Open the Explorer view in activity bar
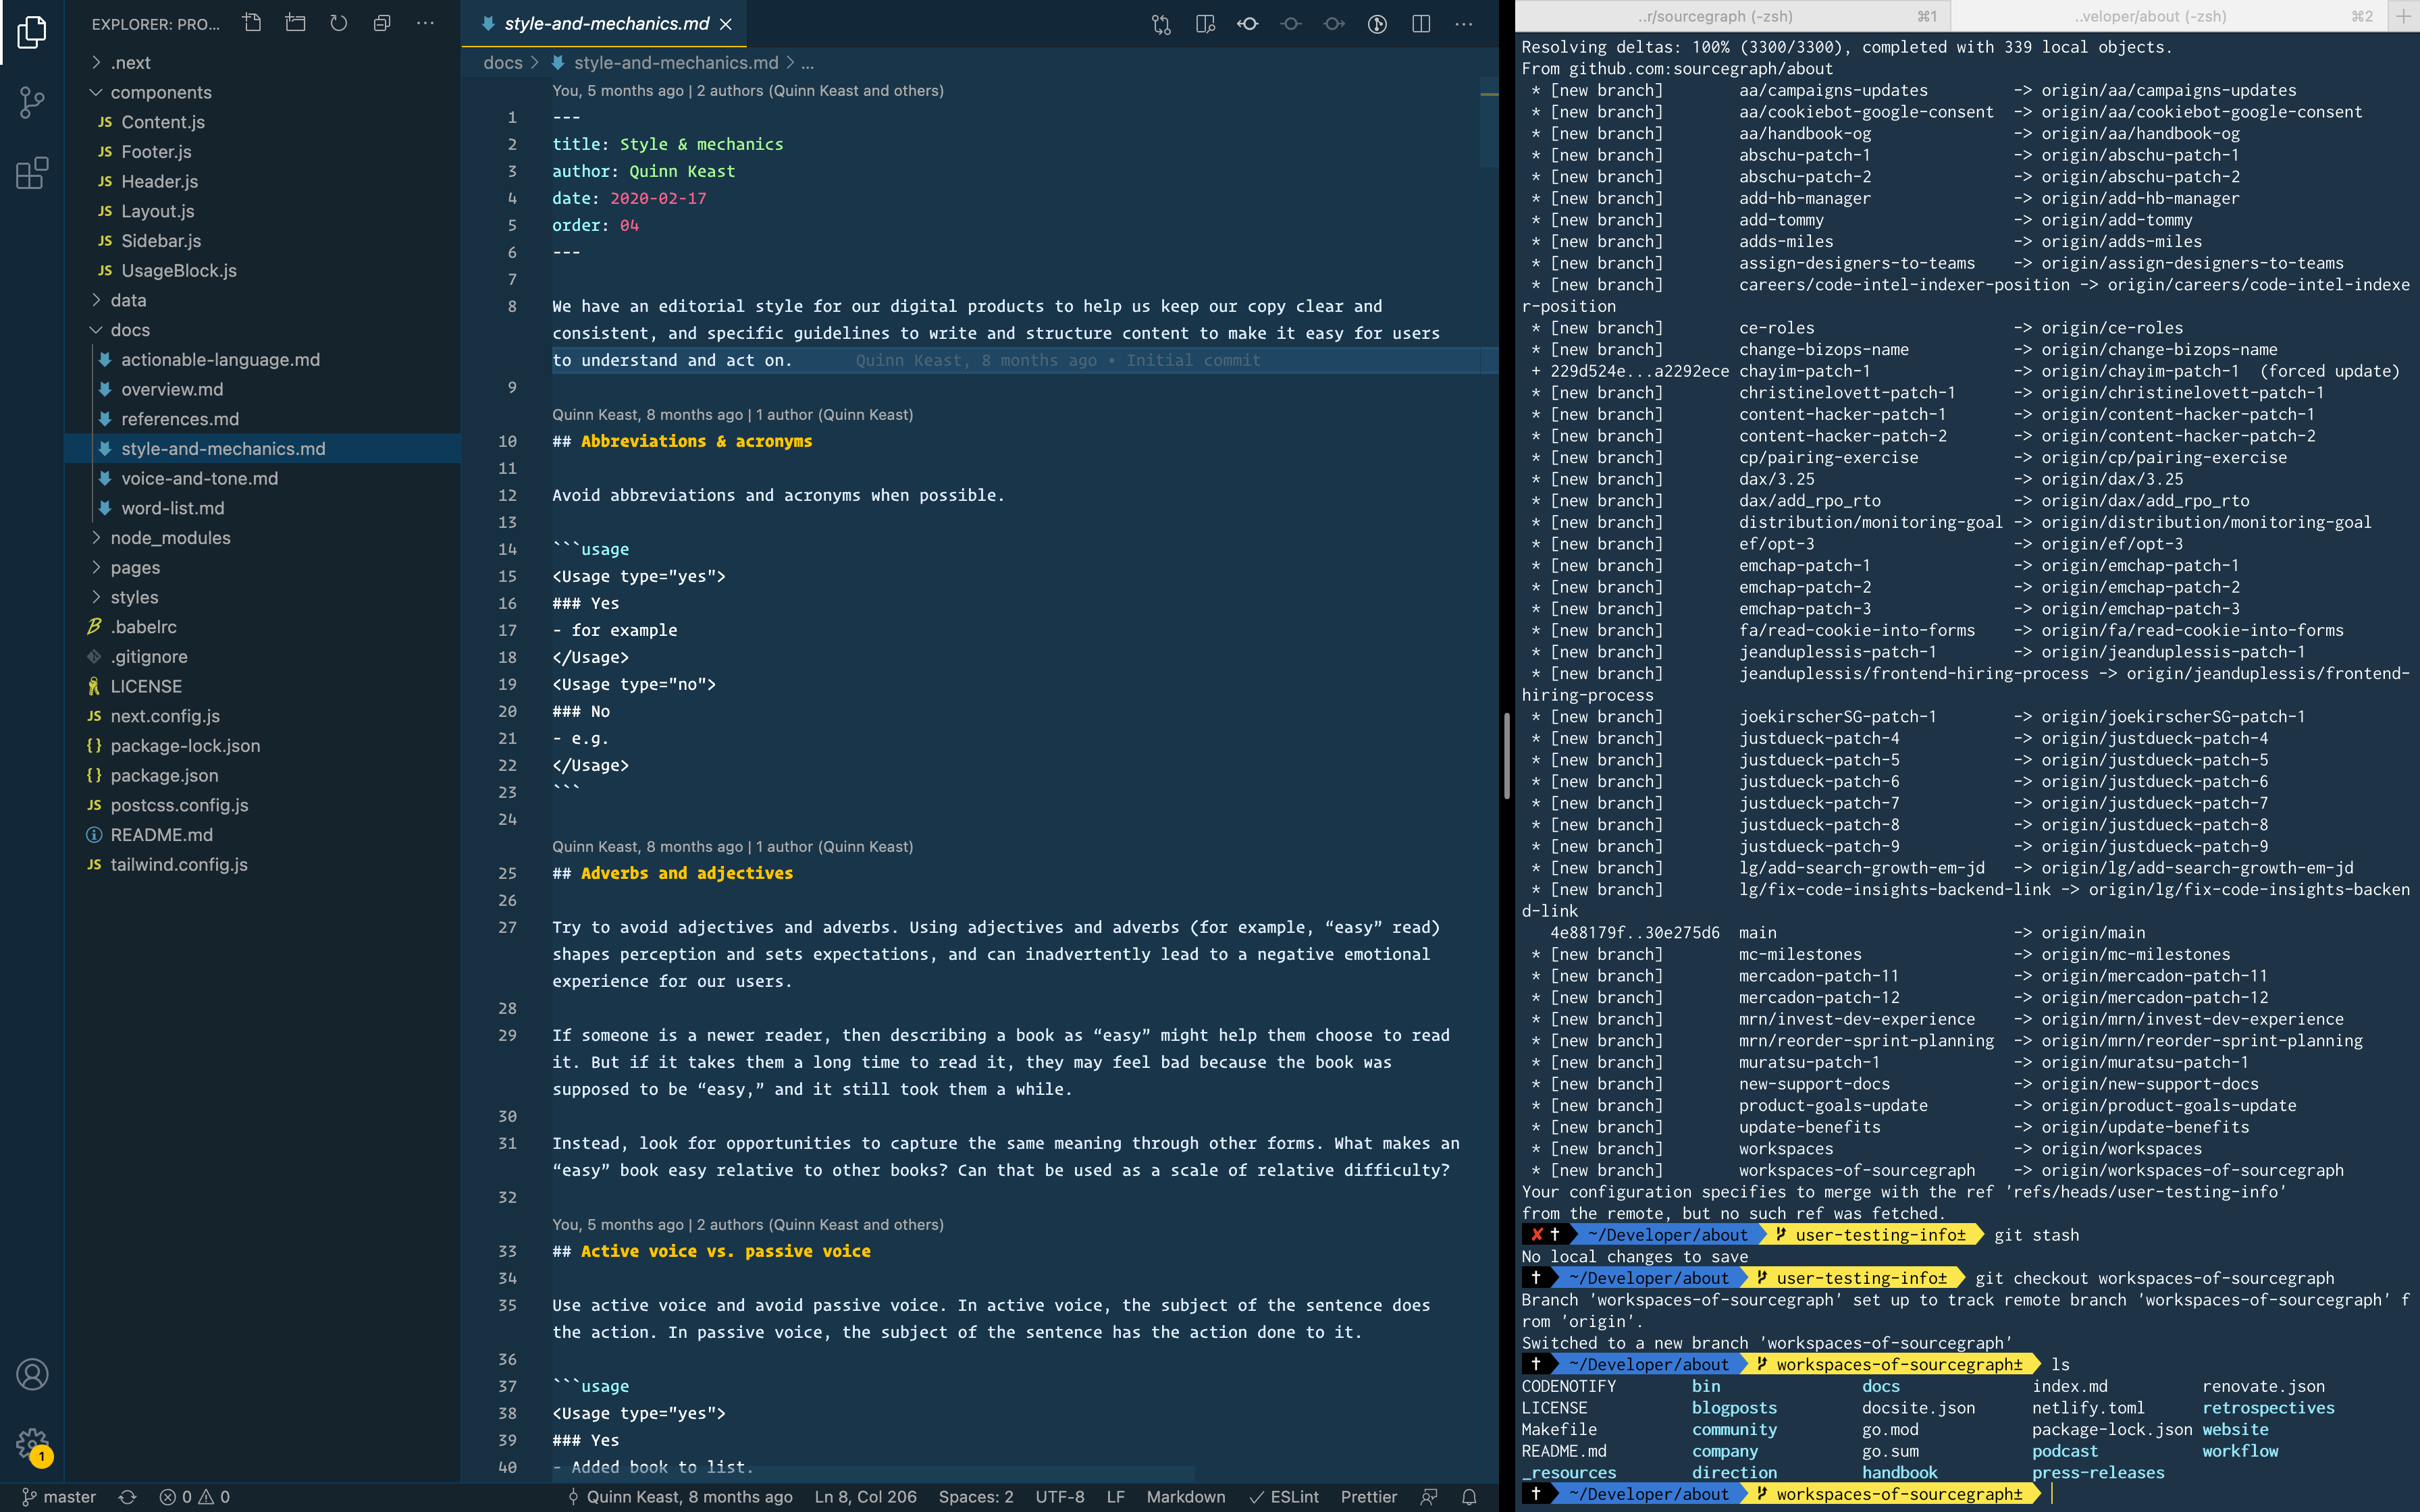The height and width of the screenshot is (1512, 2420). [x=32, y=32]
